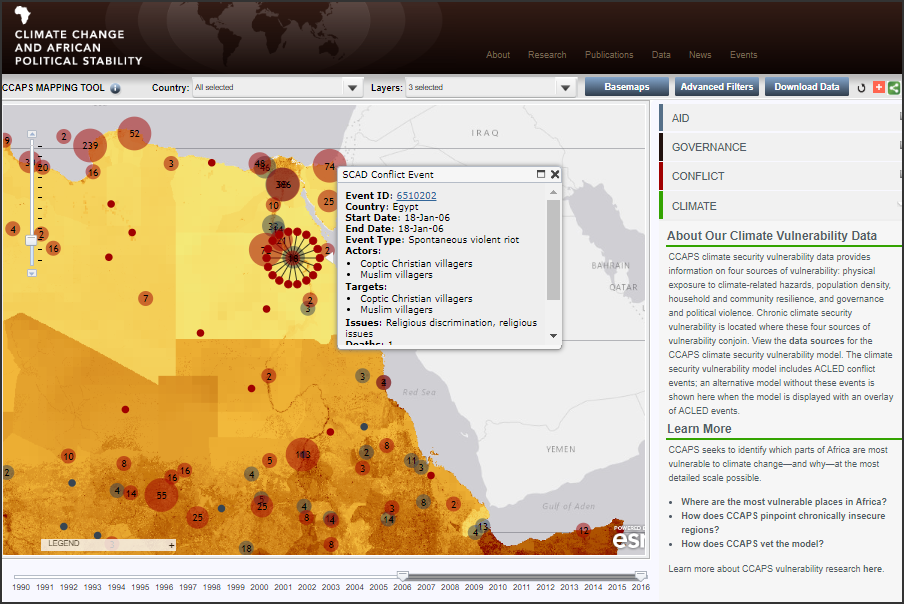Click the map zoom slider handle
This screenshot has height=604, width=904.
tap(31, 240)
